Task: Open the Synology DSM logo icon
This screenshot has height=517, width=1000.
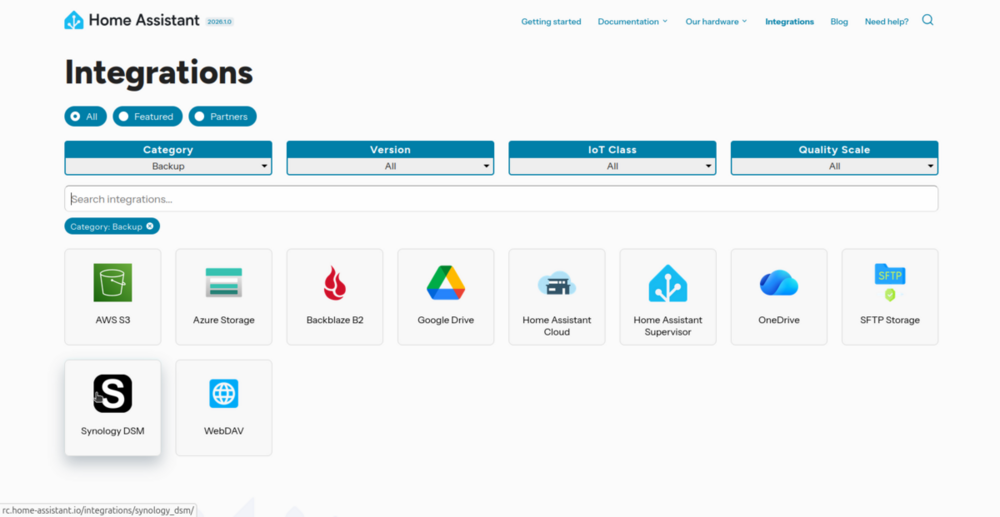Action: (x=113, y=393)
